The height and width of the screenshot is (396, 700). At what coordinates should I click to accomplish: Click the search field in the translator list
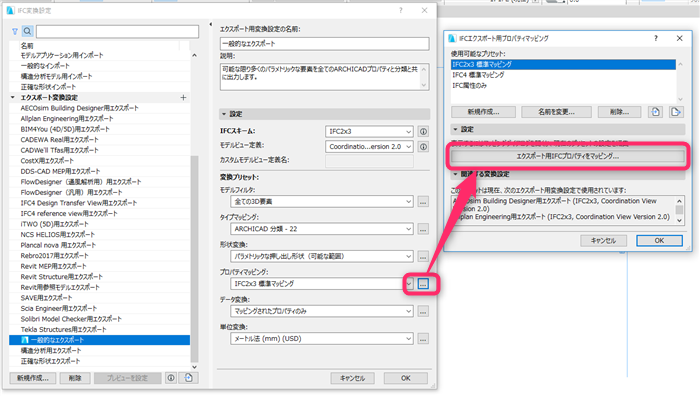point(117,31)
